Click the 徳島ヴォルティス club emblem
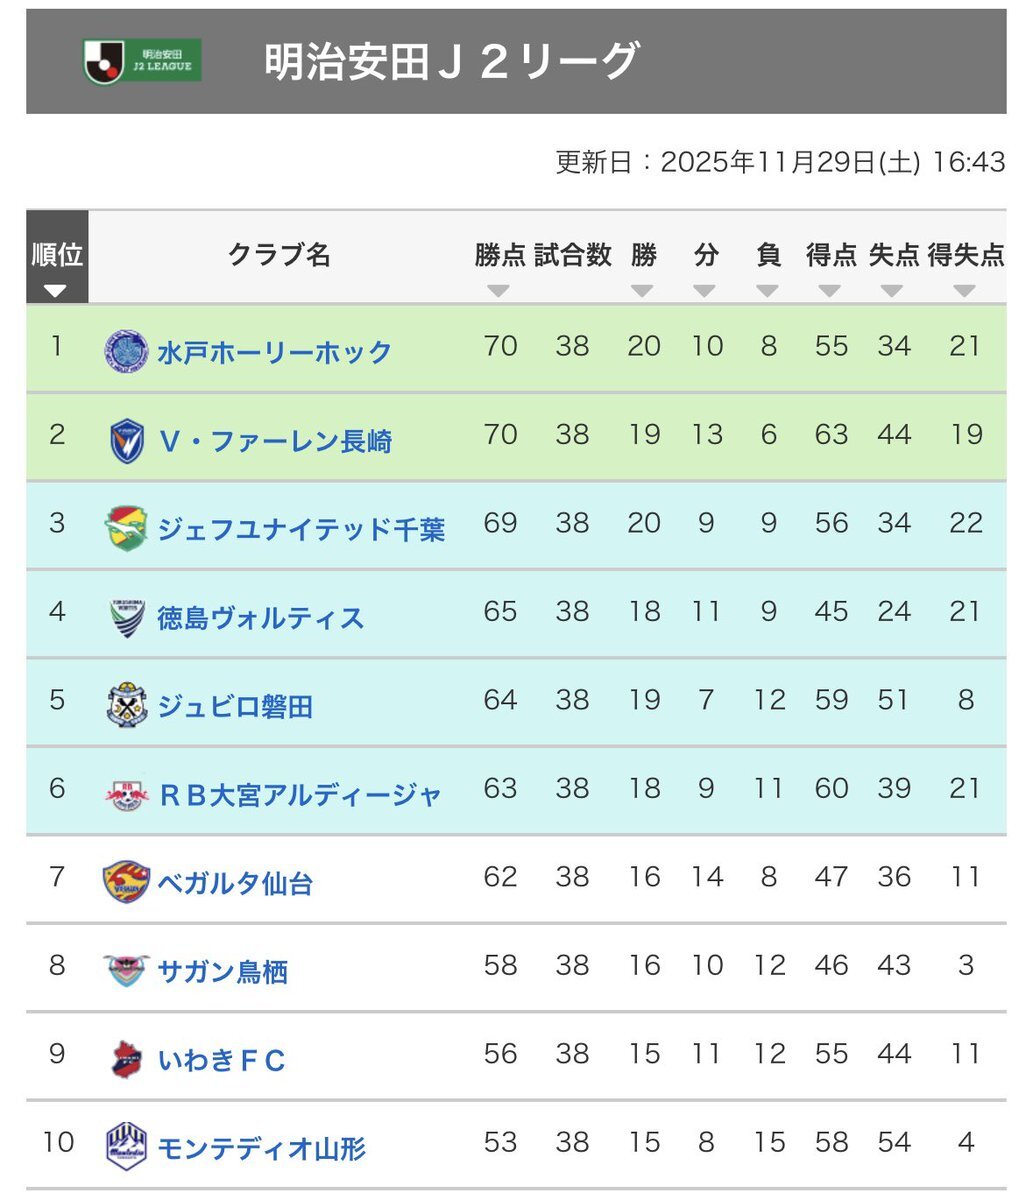 [127, 617]
